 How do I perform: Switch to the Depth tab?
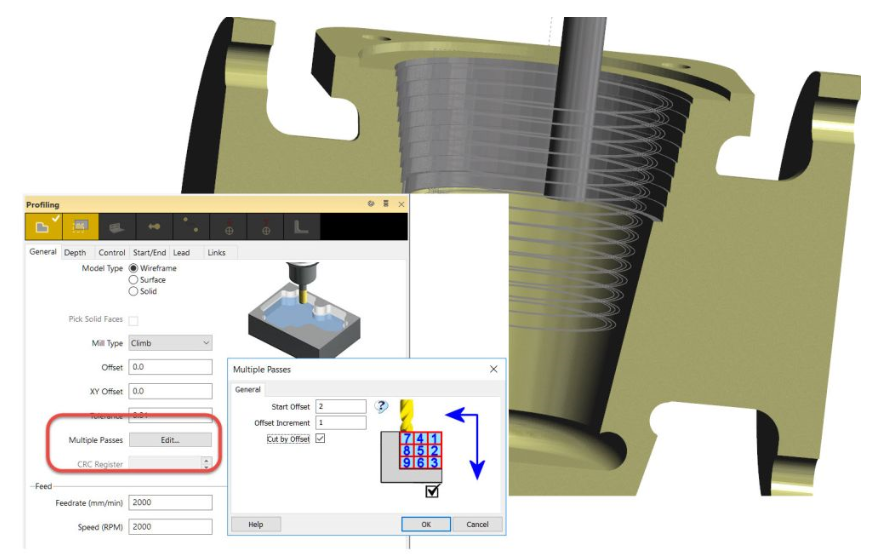[x=75, y=253]
